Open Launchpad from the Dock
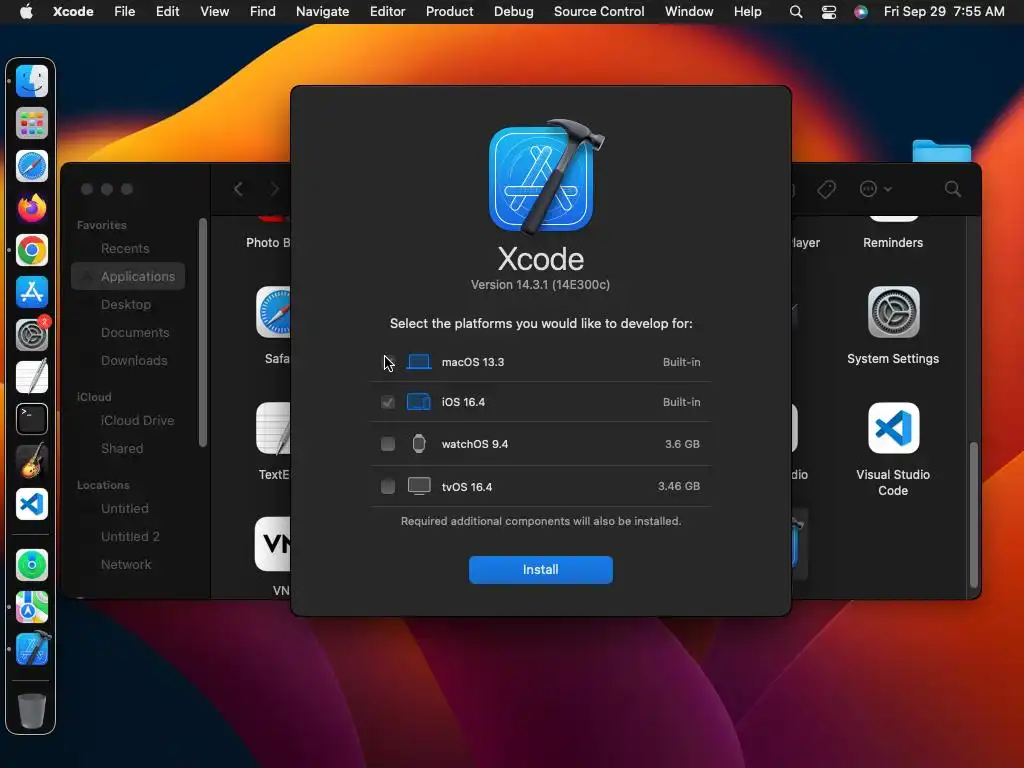Image resolution: width=1024 pixels, height=768 pixels. click(x=31, y=123)
